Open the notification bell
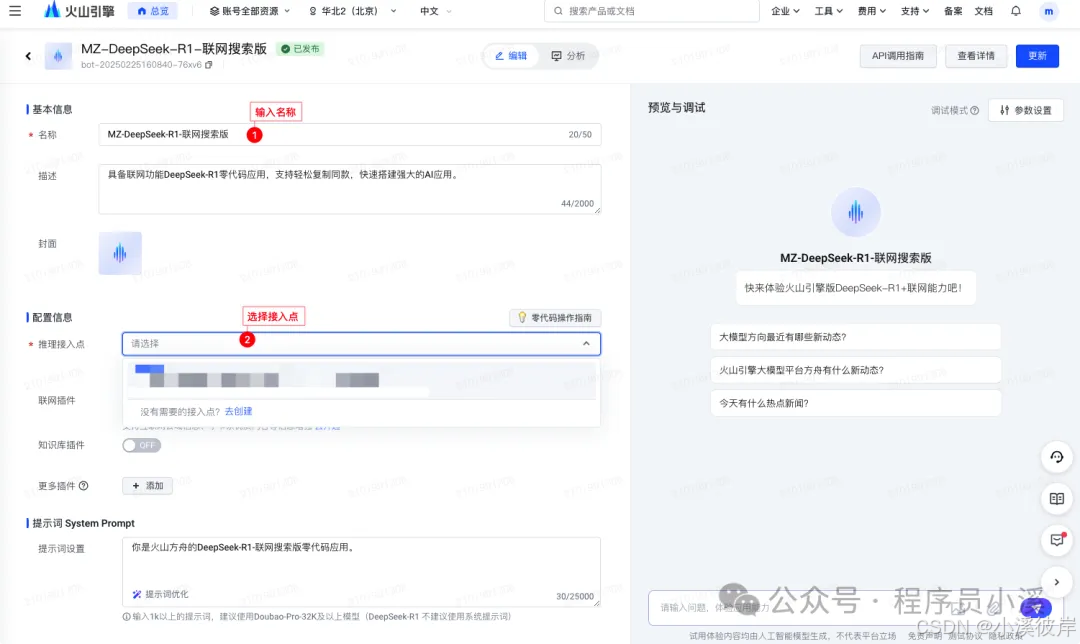This screenshot has width=1080, height=644. (1015, 11)
